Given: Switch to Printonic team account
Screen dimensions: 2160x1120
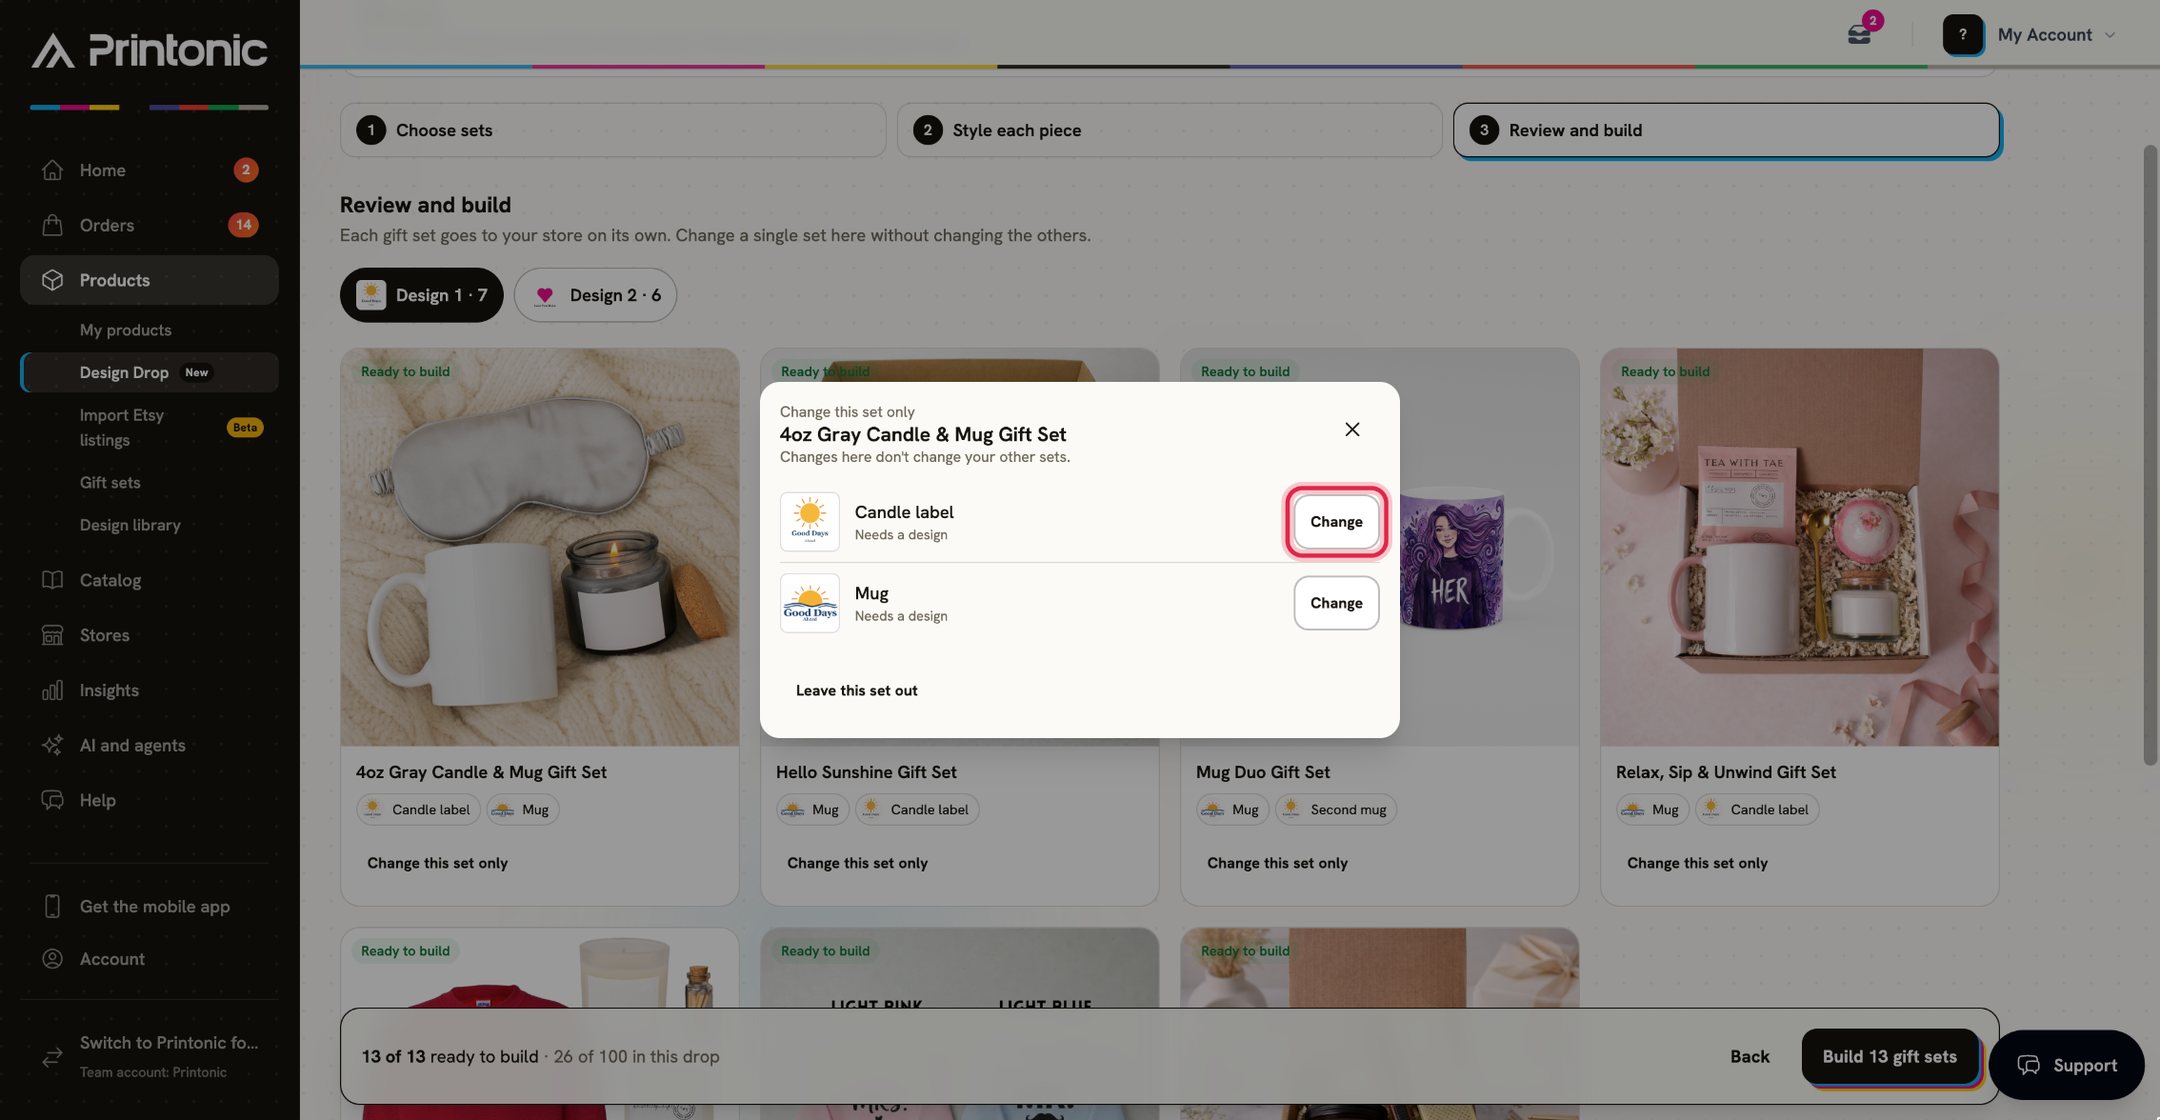Looking at the screenshot, I should pyautogui.click(x=149, y=1056).
